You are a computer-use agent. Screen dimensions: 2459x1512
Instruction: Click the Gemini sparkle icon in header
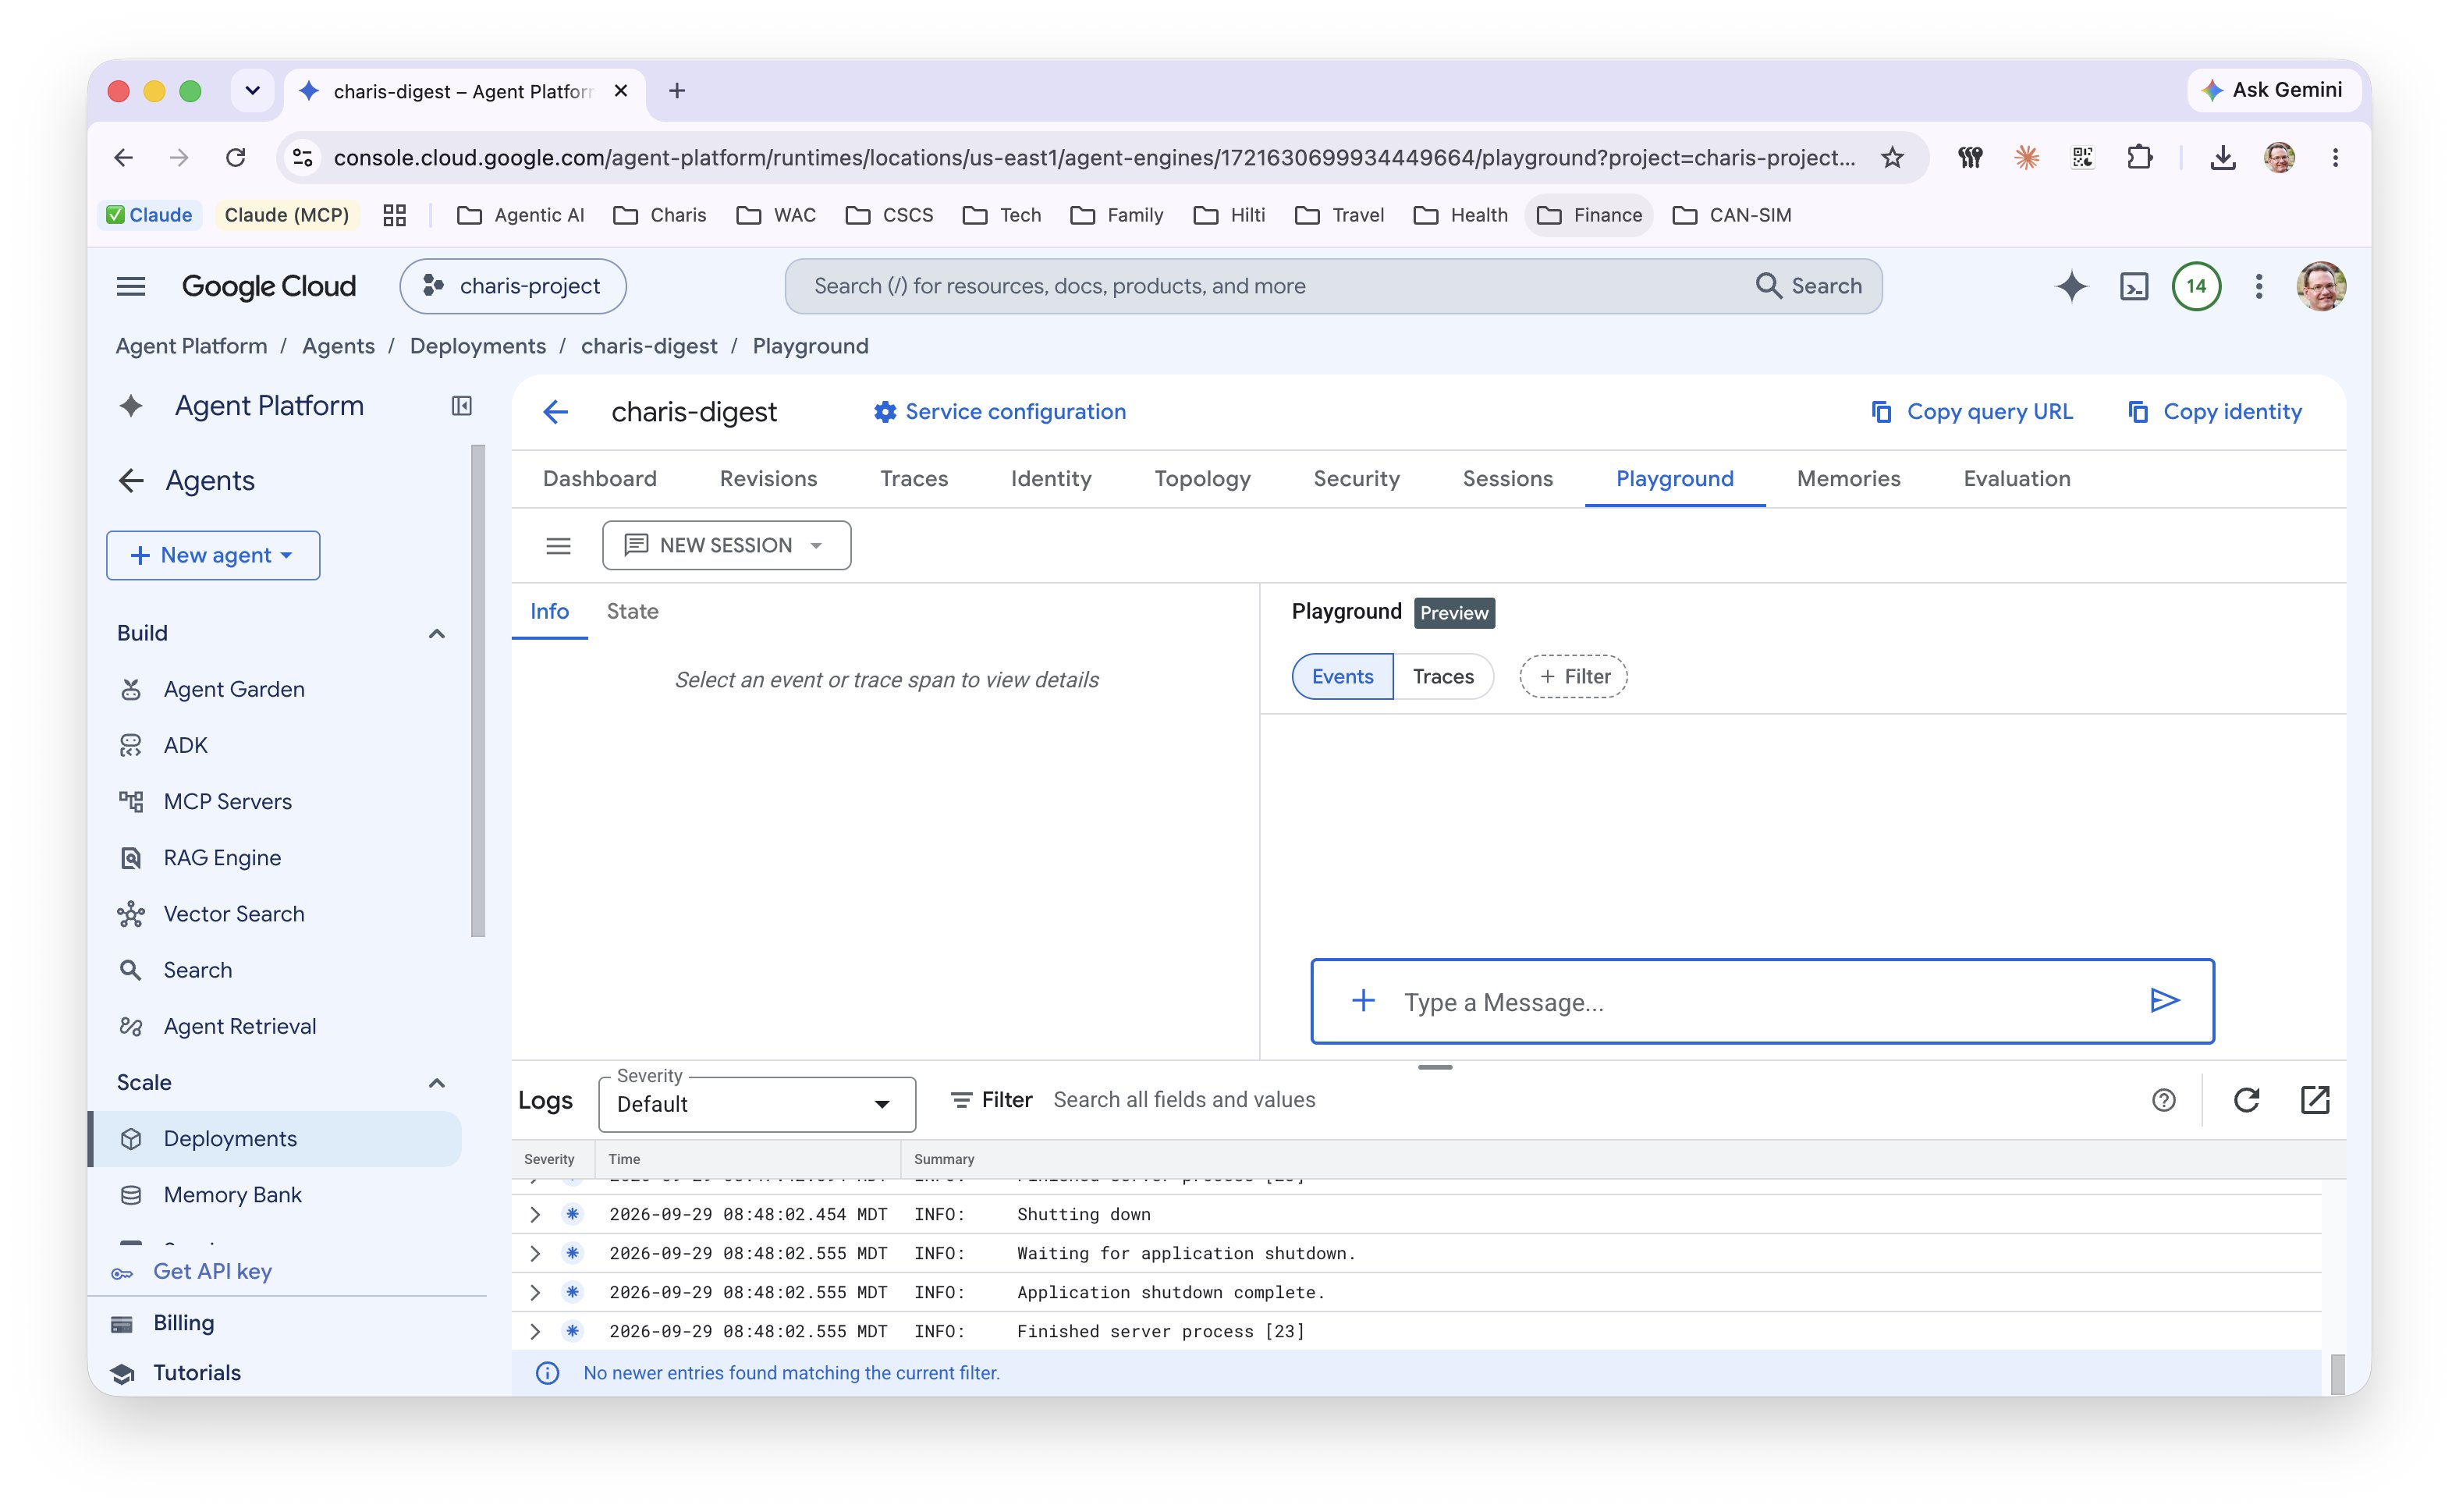(2071, 286)
